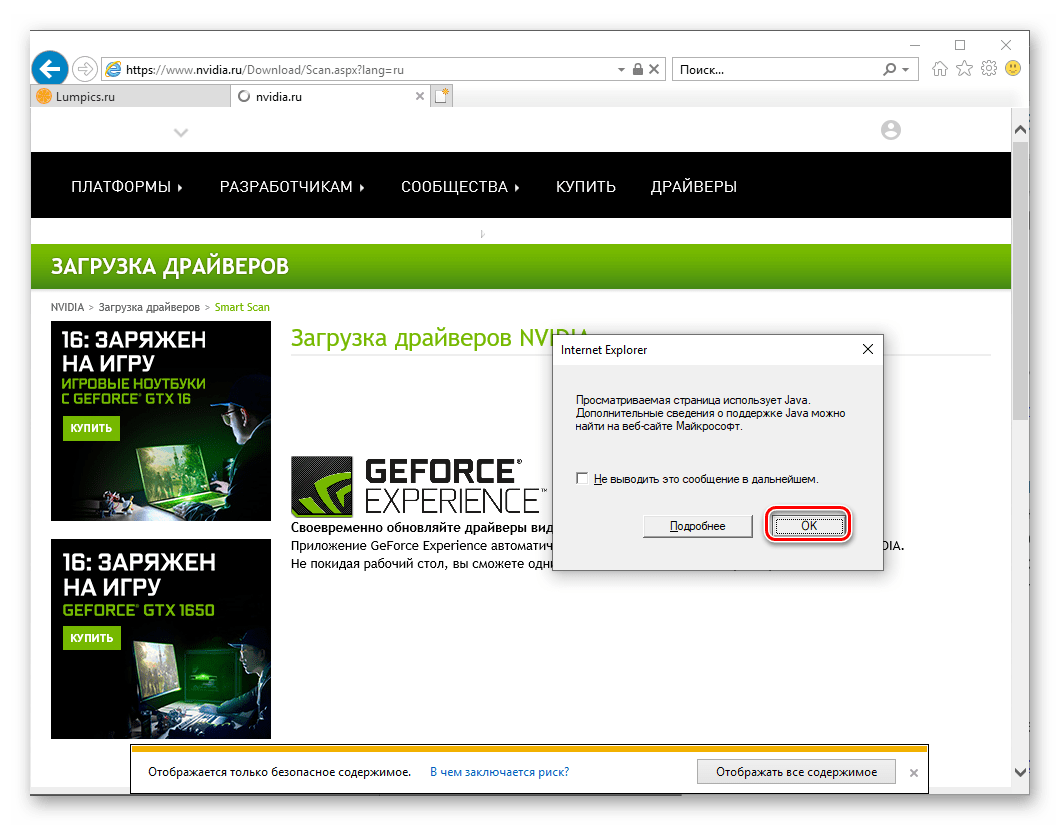Open the search provider dropdown arrow
The width and height of the screenshot is (1060, 826).
(906, 69)
